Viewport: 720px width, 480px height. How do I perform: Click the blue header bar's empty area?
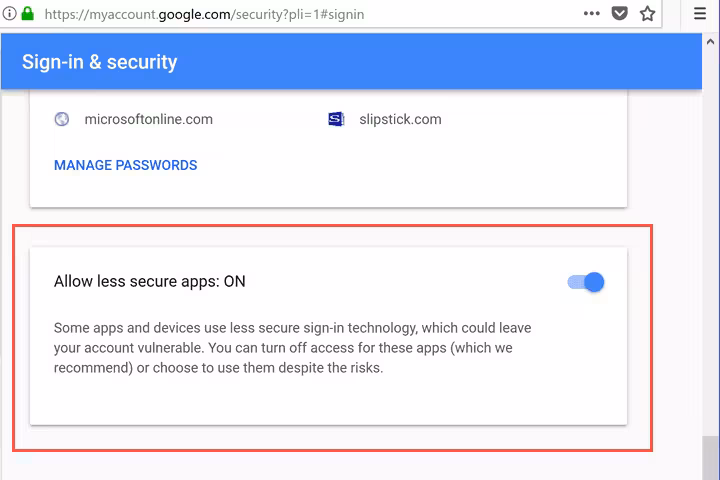pyautogui.click(x=450, y=62)
